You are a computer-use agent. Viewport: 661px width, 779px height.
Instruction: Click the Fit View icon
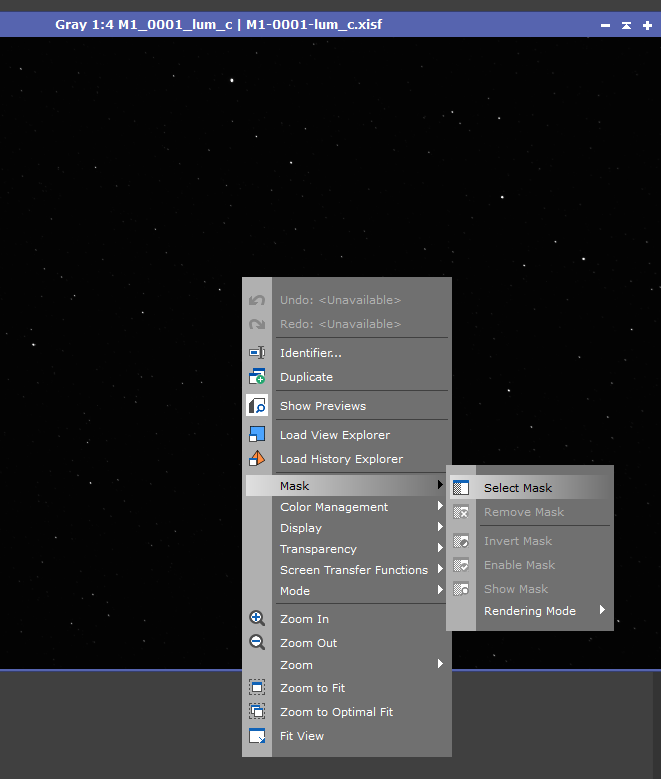coord(257,736)
